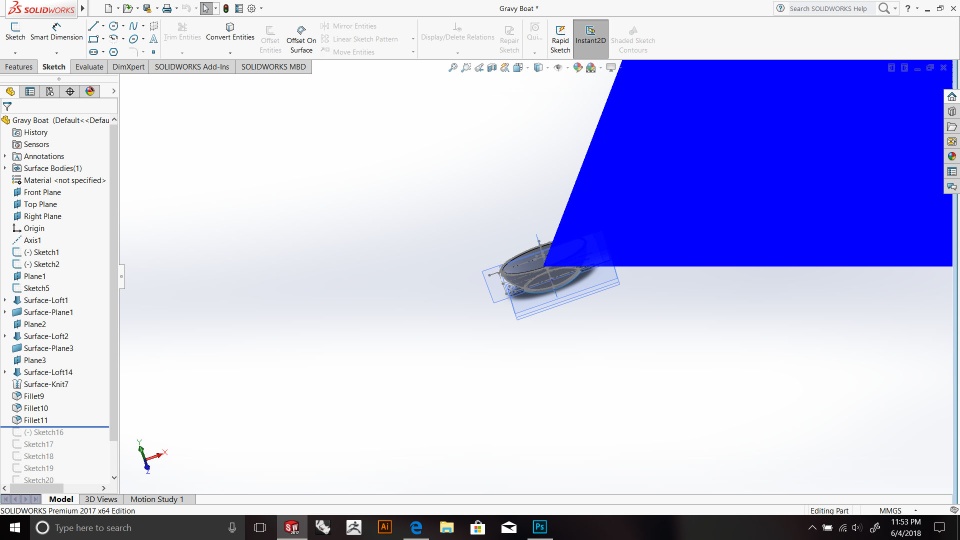The height and width of the screenshot is (540, 960).
Task: Click the Zoom to Fit icon
Action: (453, 67)
